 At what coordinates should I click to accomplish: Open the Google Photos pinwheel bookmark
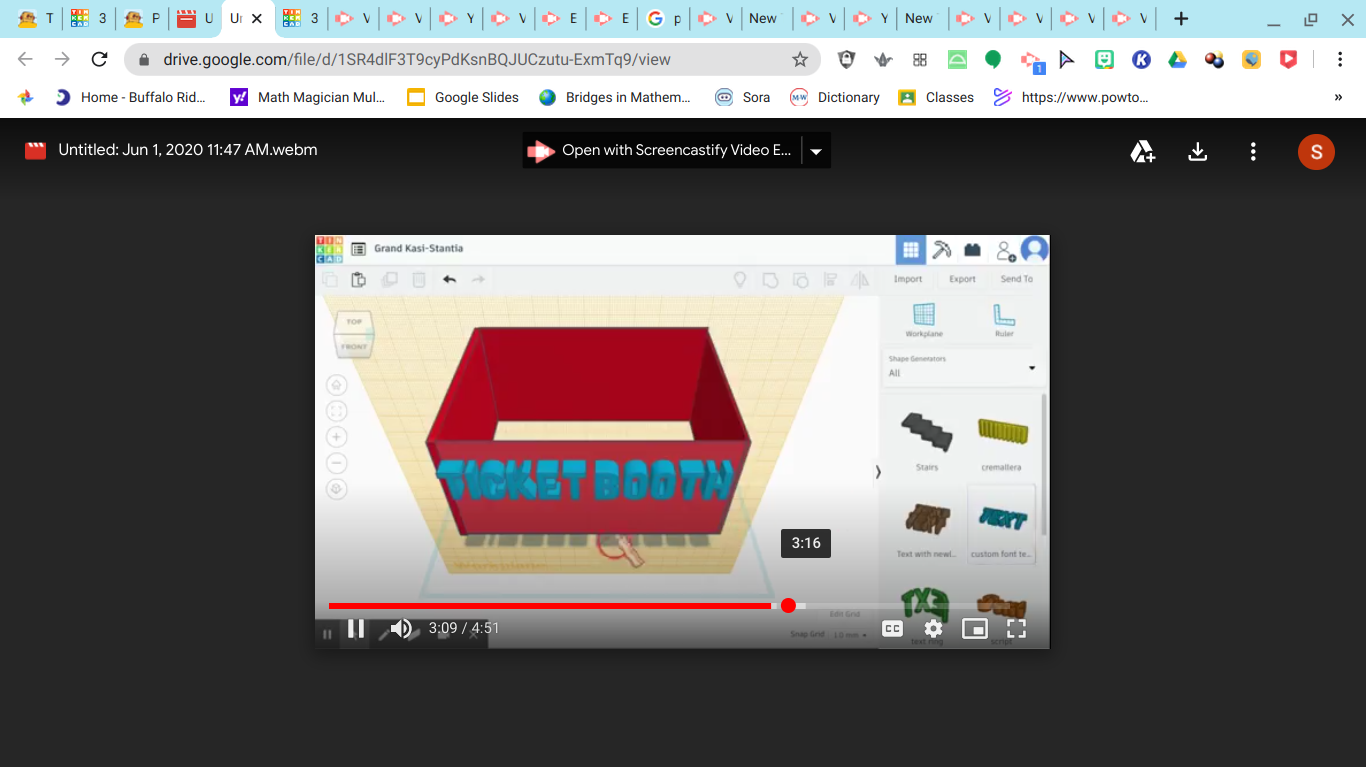(26, 97)
